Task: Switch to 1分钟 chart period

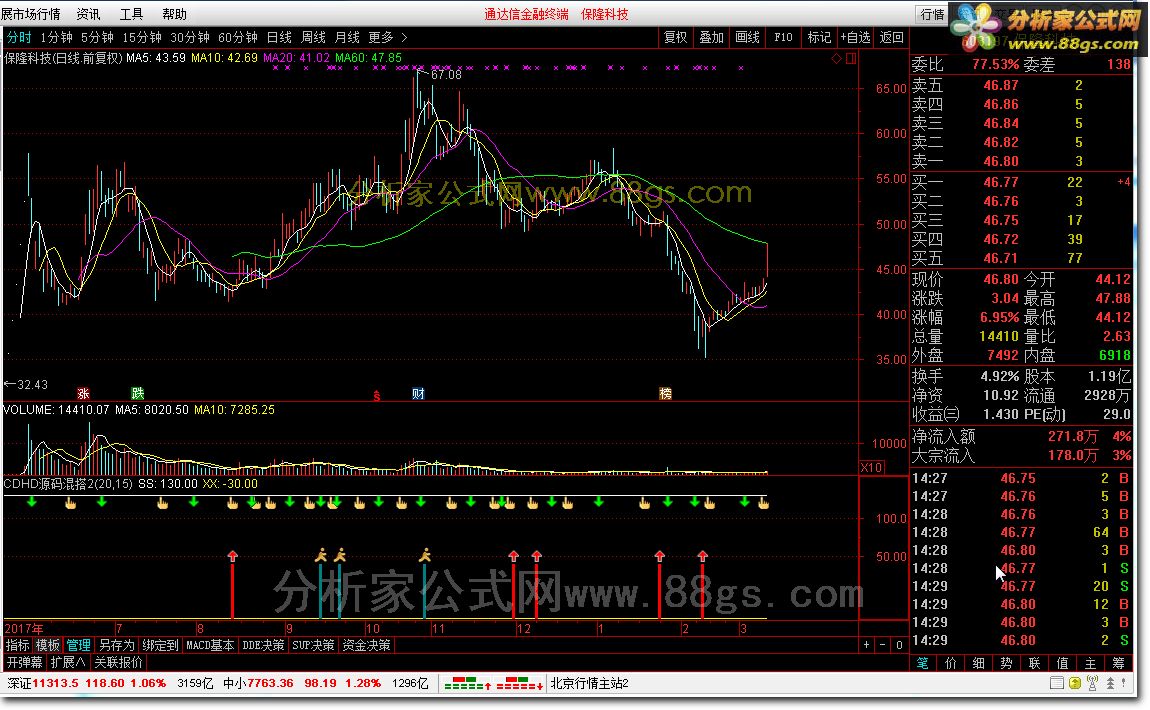Action: 56,37
